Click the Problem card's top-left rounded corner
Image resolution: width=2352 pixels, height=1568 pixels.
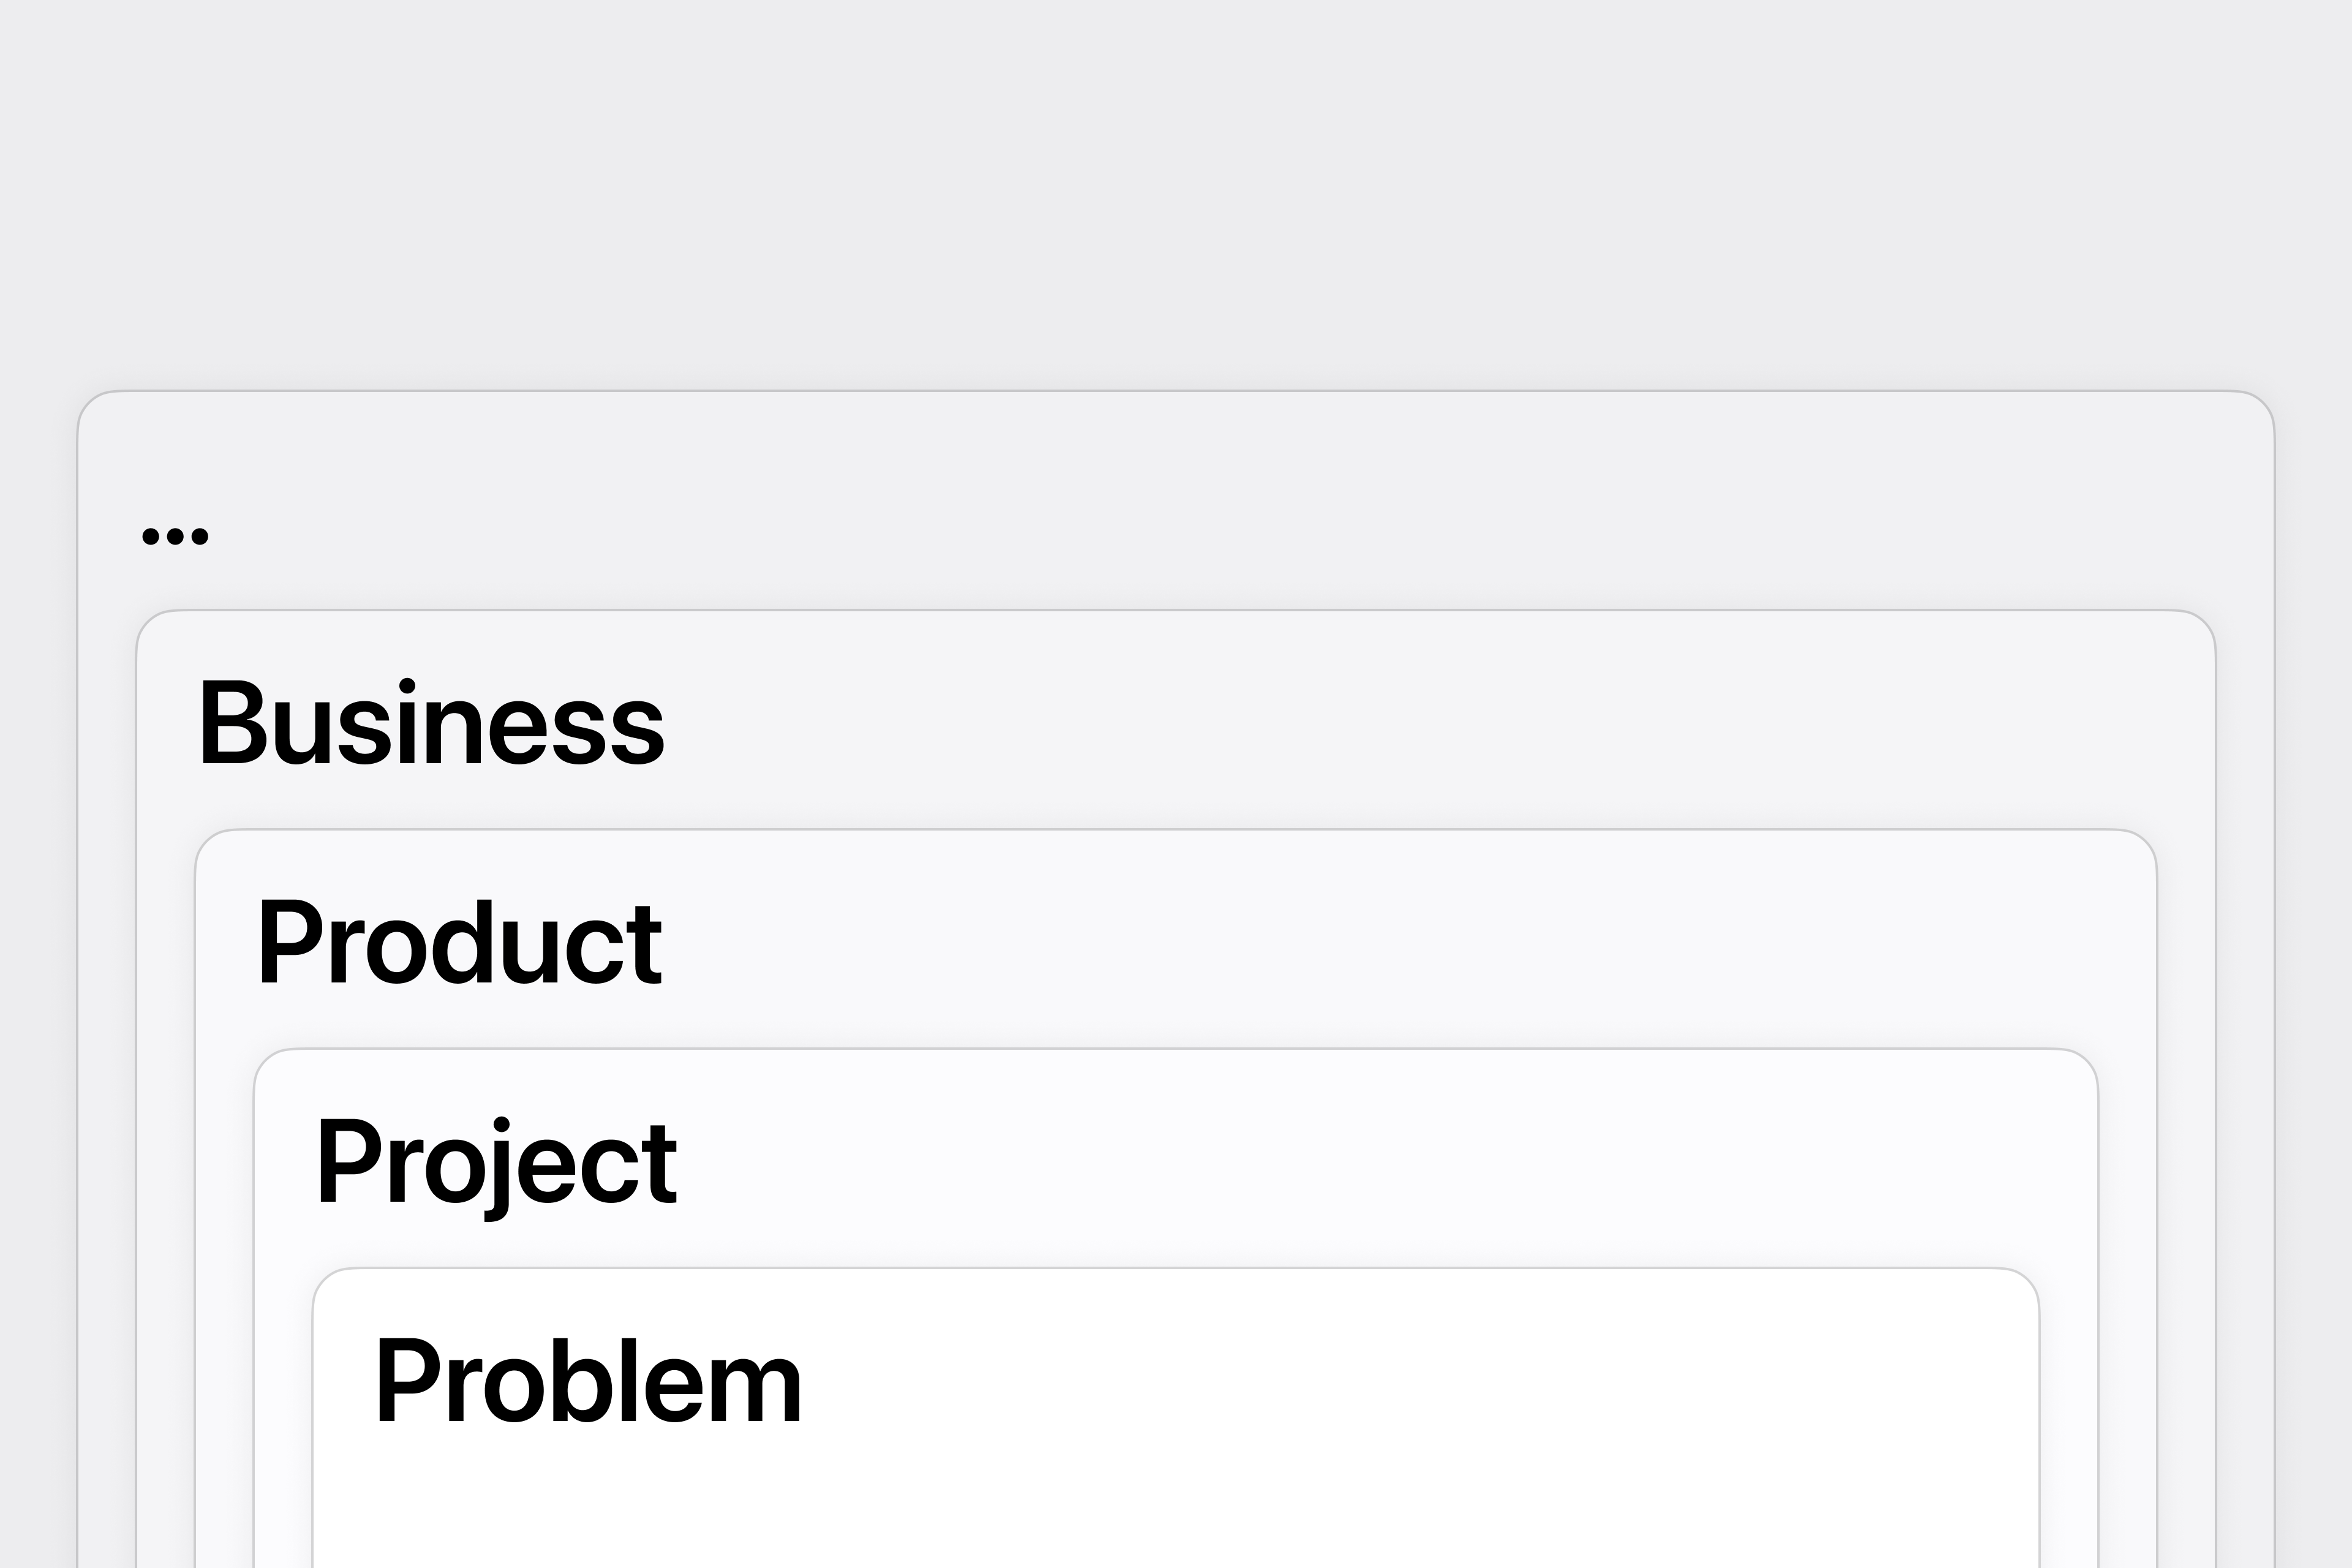(334, 1288)
